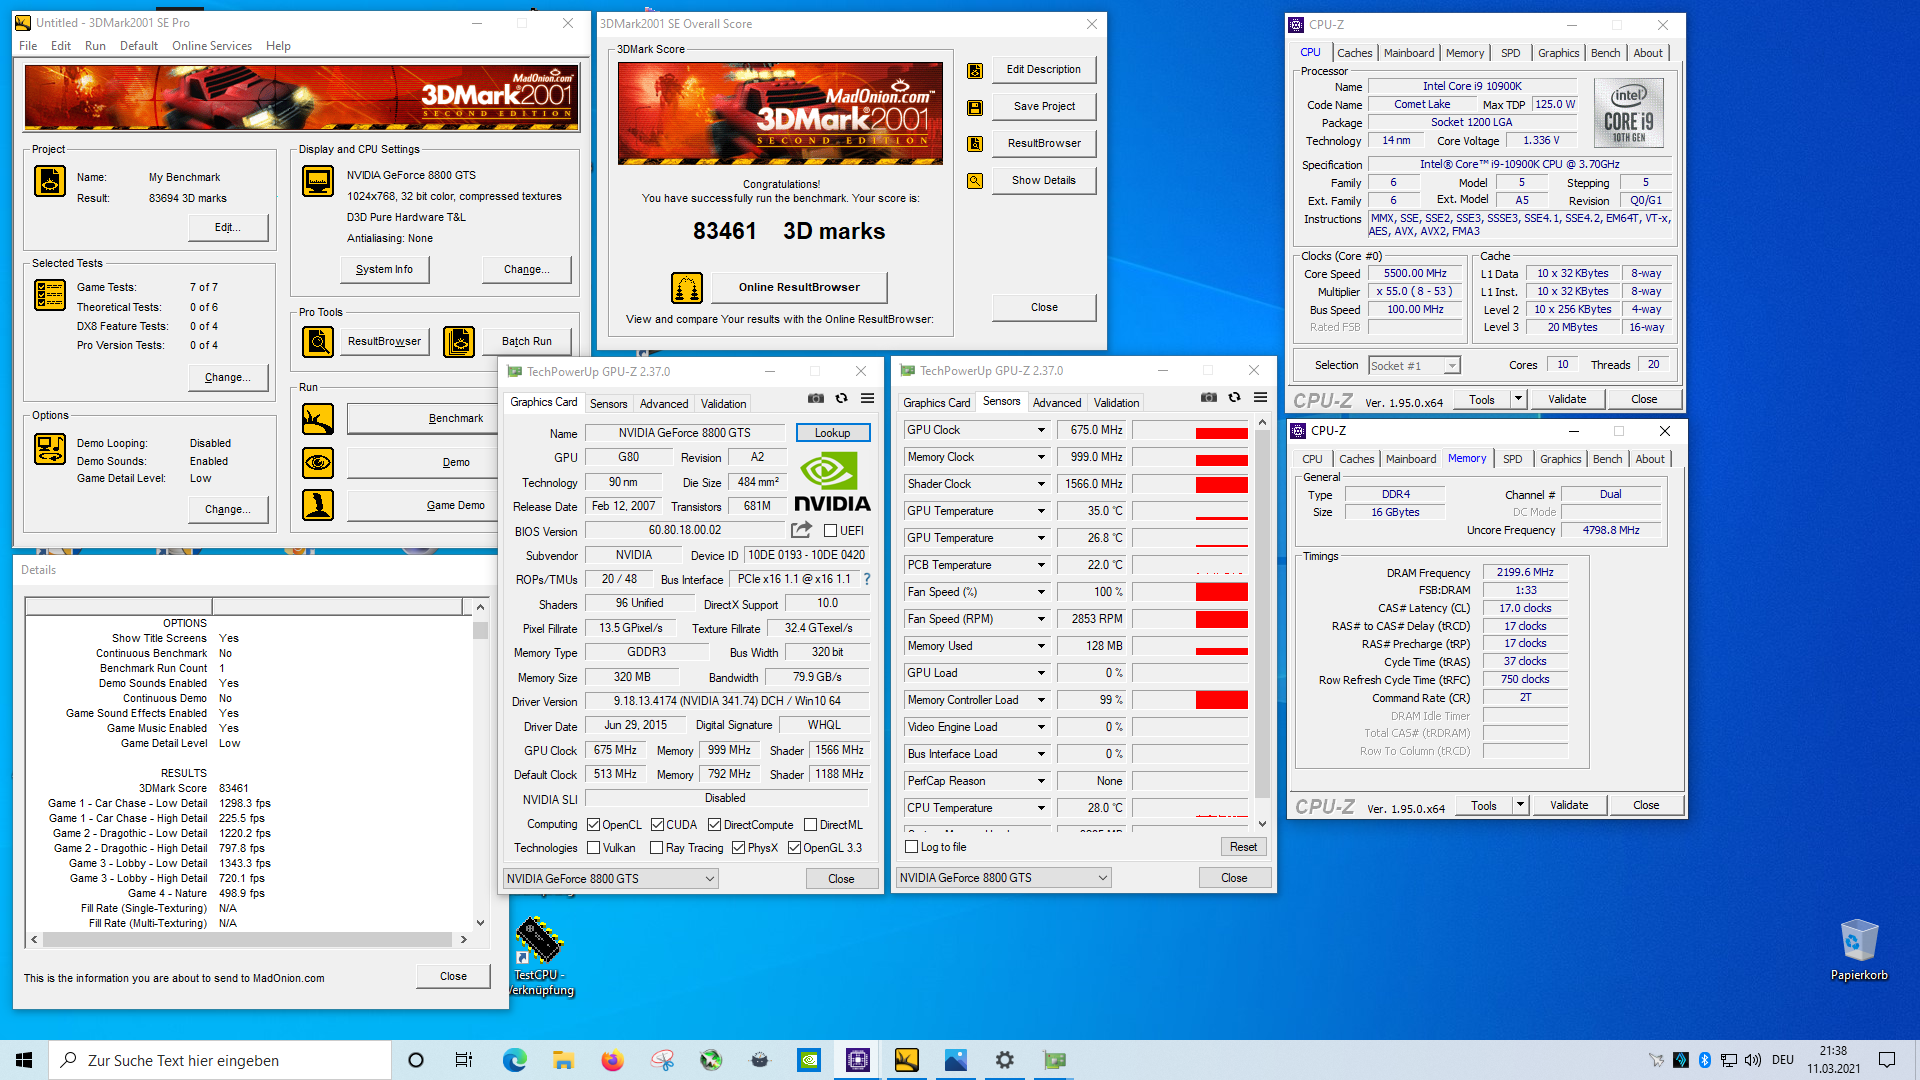This screenshot has width=1920, height=1080.
Task: Toggle the Vulkan checkbox
Action: tap(594, 848)
